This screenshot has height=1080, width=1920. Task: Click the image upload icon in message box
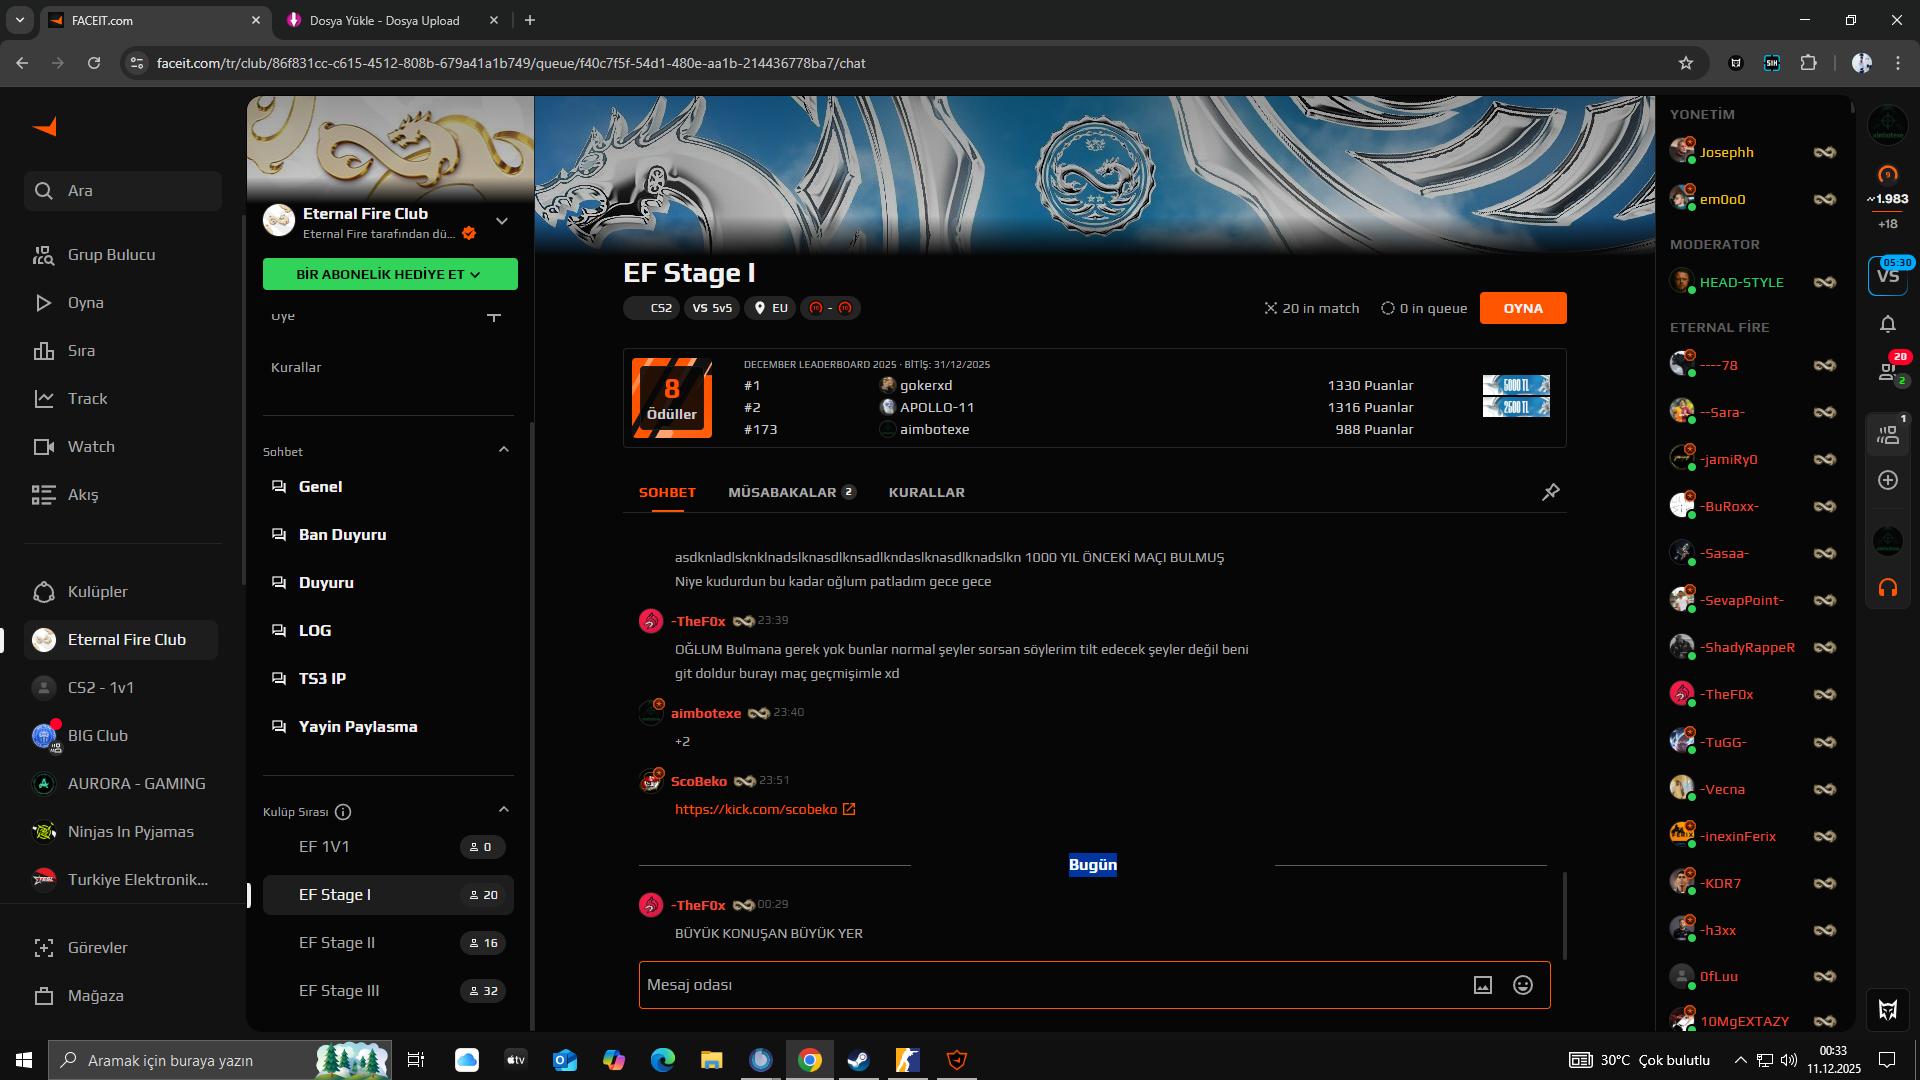tap(1483, 985)
